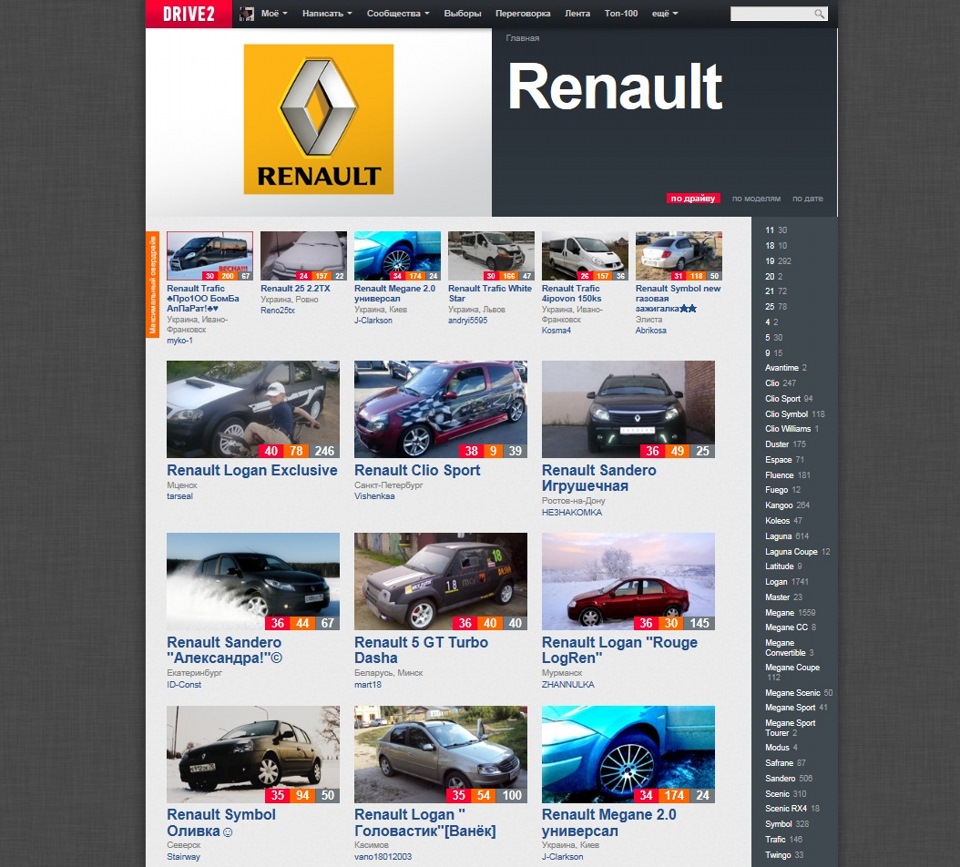Click Renault 5 GT Turbo Dasha title
Image resolution: width=960 pixels, height=867 pixels.
pyautogui.click(x=421, y=650)
